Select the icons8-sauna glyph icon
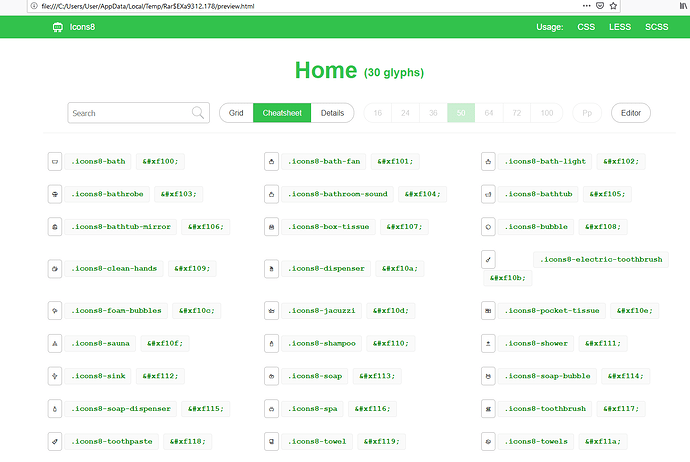 (55, 344)
